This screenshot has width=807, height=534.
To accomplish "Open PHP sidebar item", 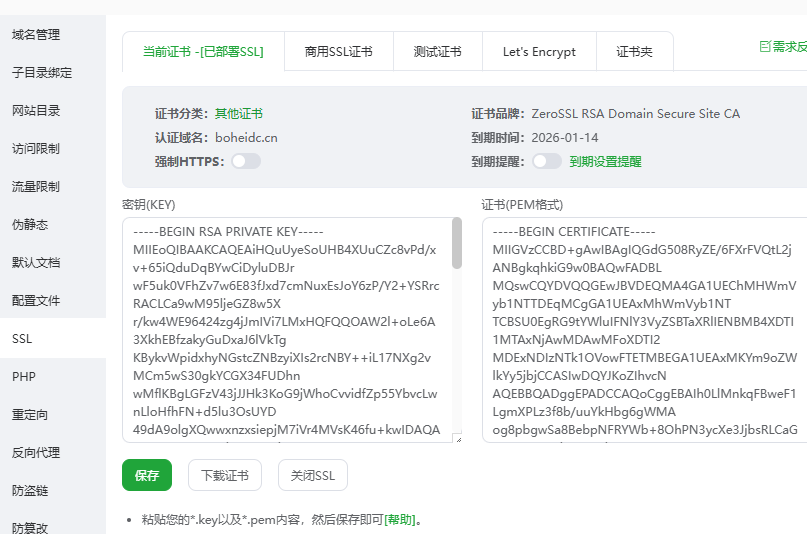I will click(x=24, y=377).
